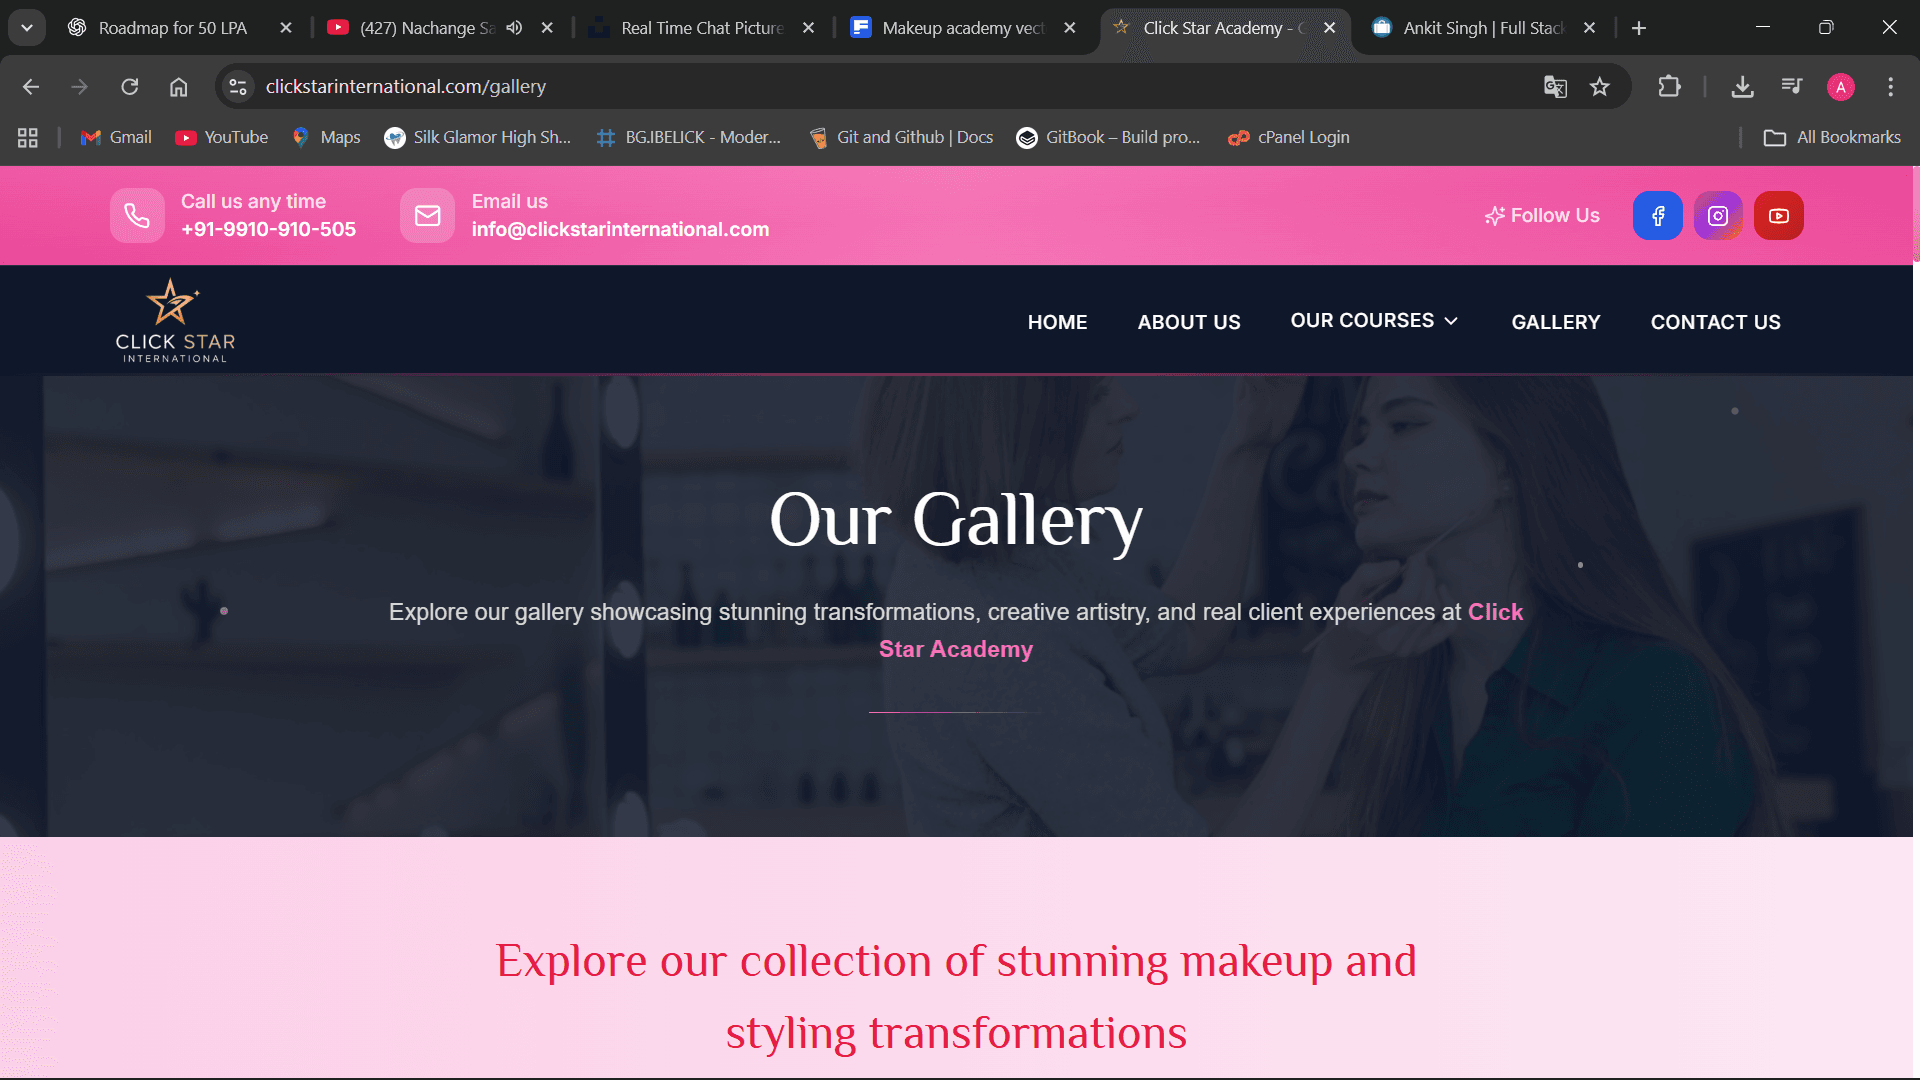Click the Call us any time label

click(253, 202)
